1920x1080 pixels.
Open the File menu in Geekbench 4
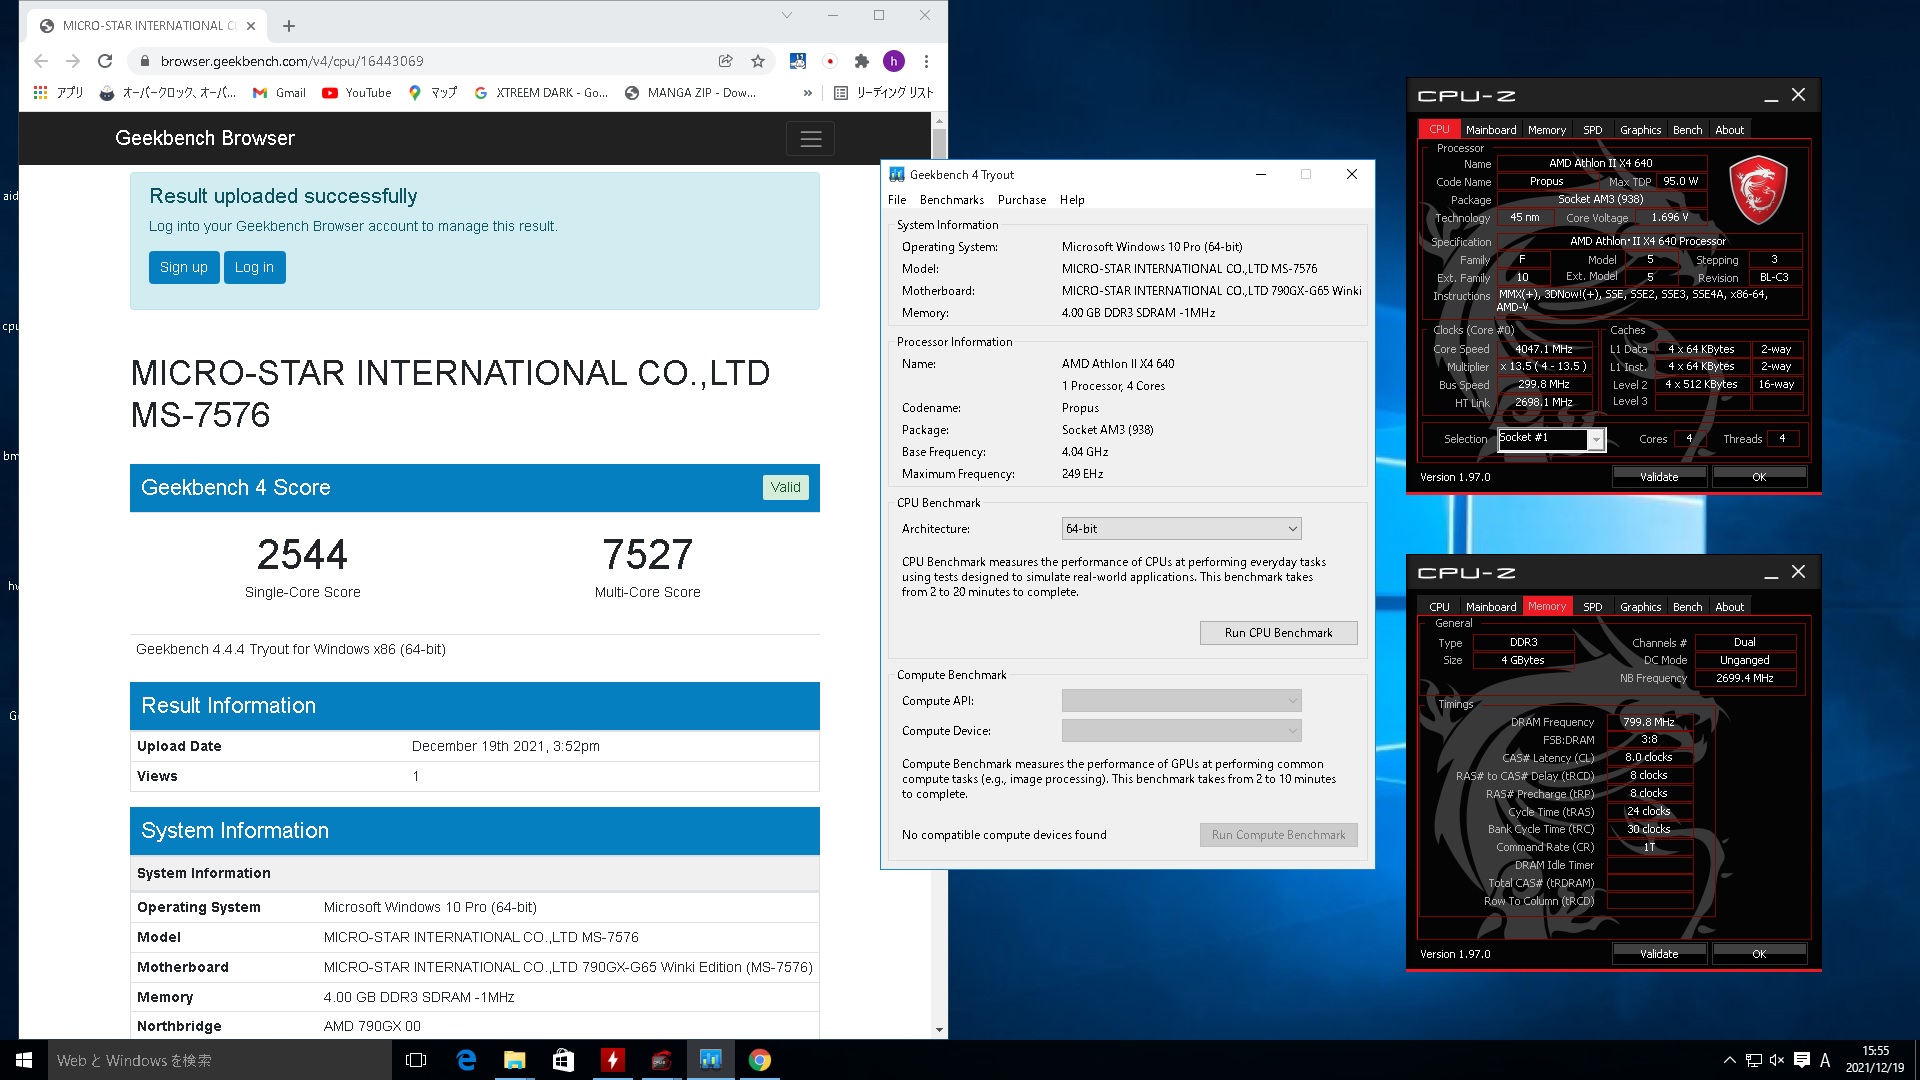(x=897, y=200)
